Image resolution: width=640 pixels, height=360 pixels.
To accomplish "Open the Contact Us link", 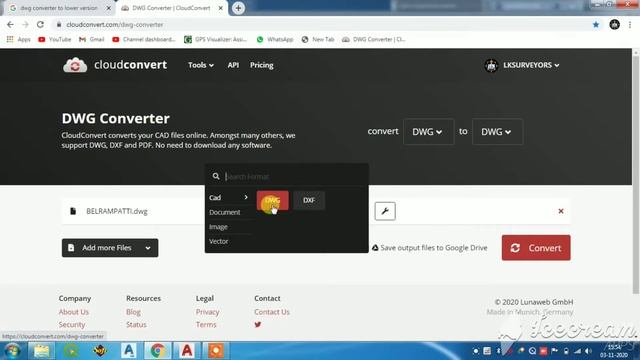I will click(x=272, y=312).
